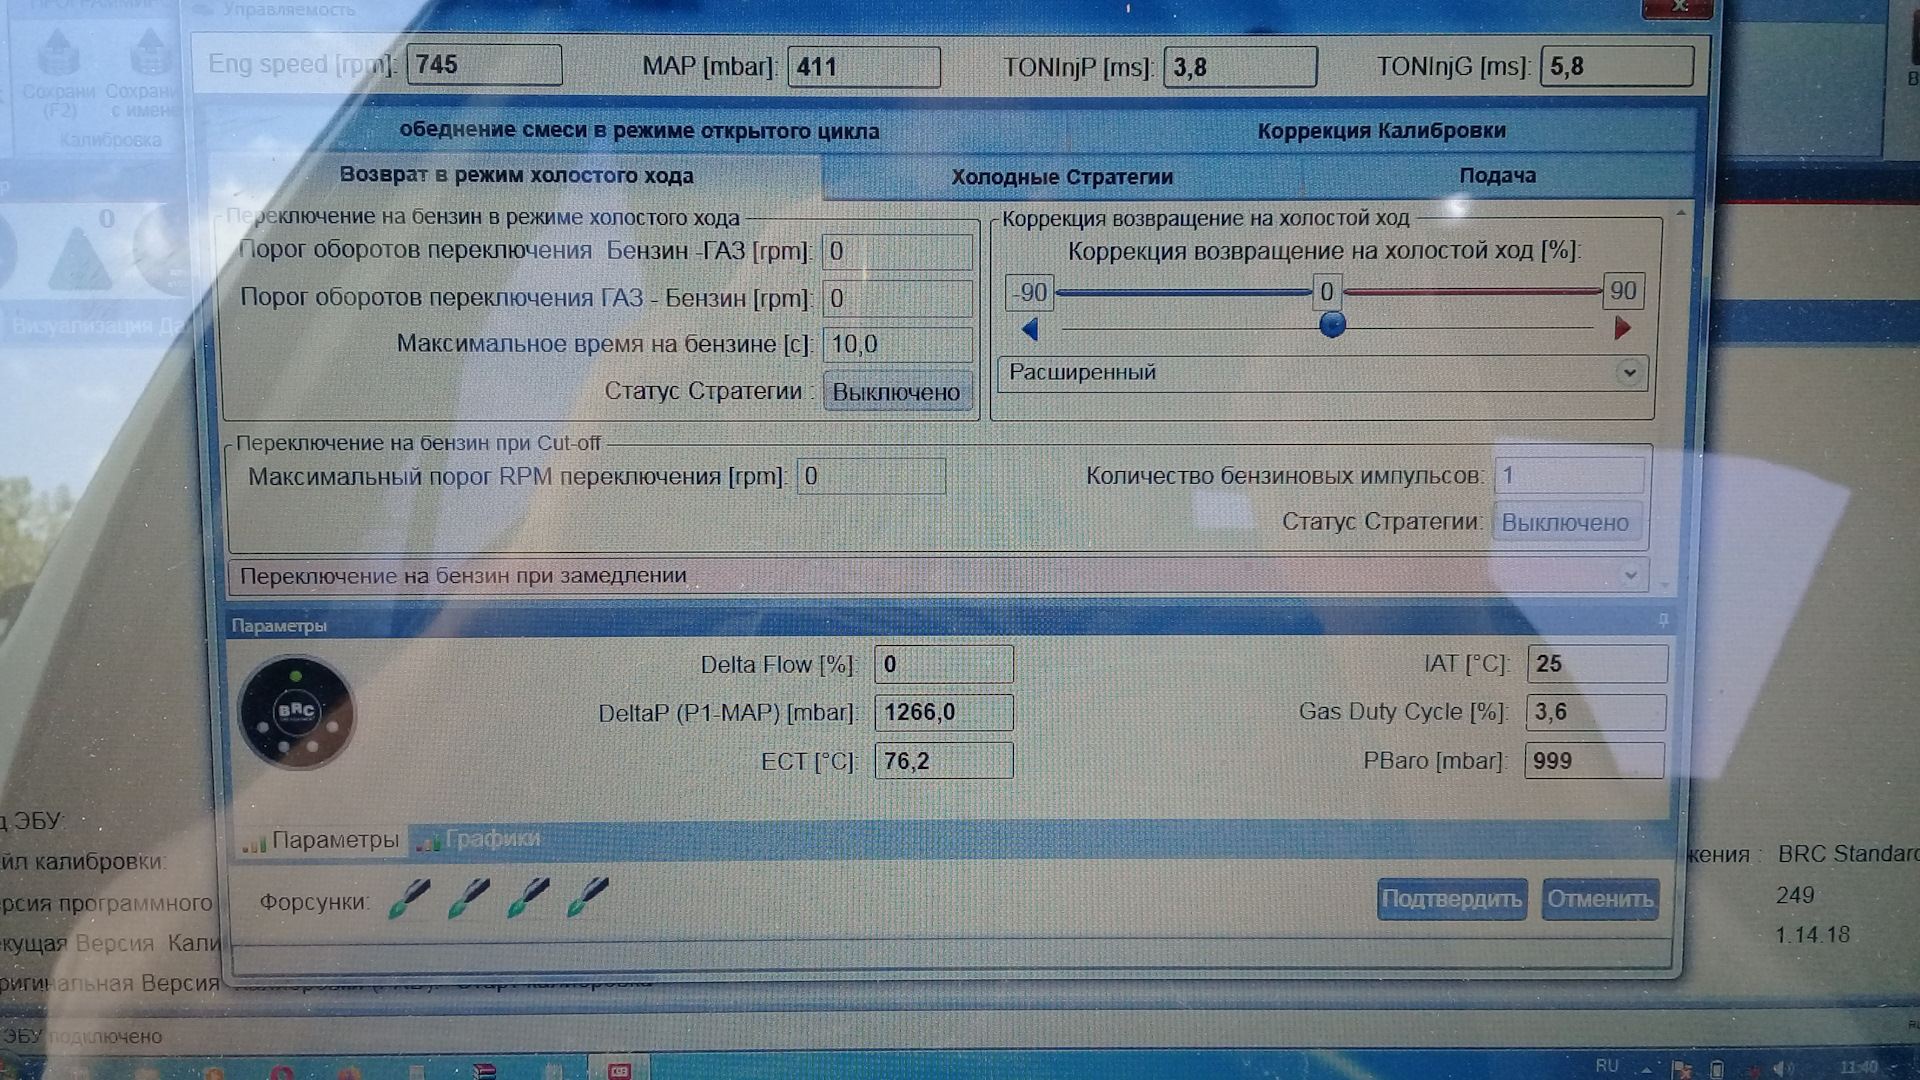Click the 'Eng speed [rpm]' value 745
Viewport: 1920px width, 1080px height.
click(484, 65)
